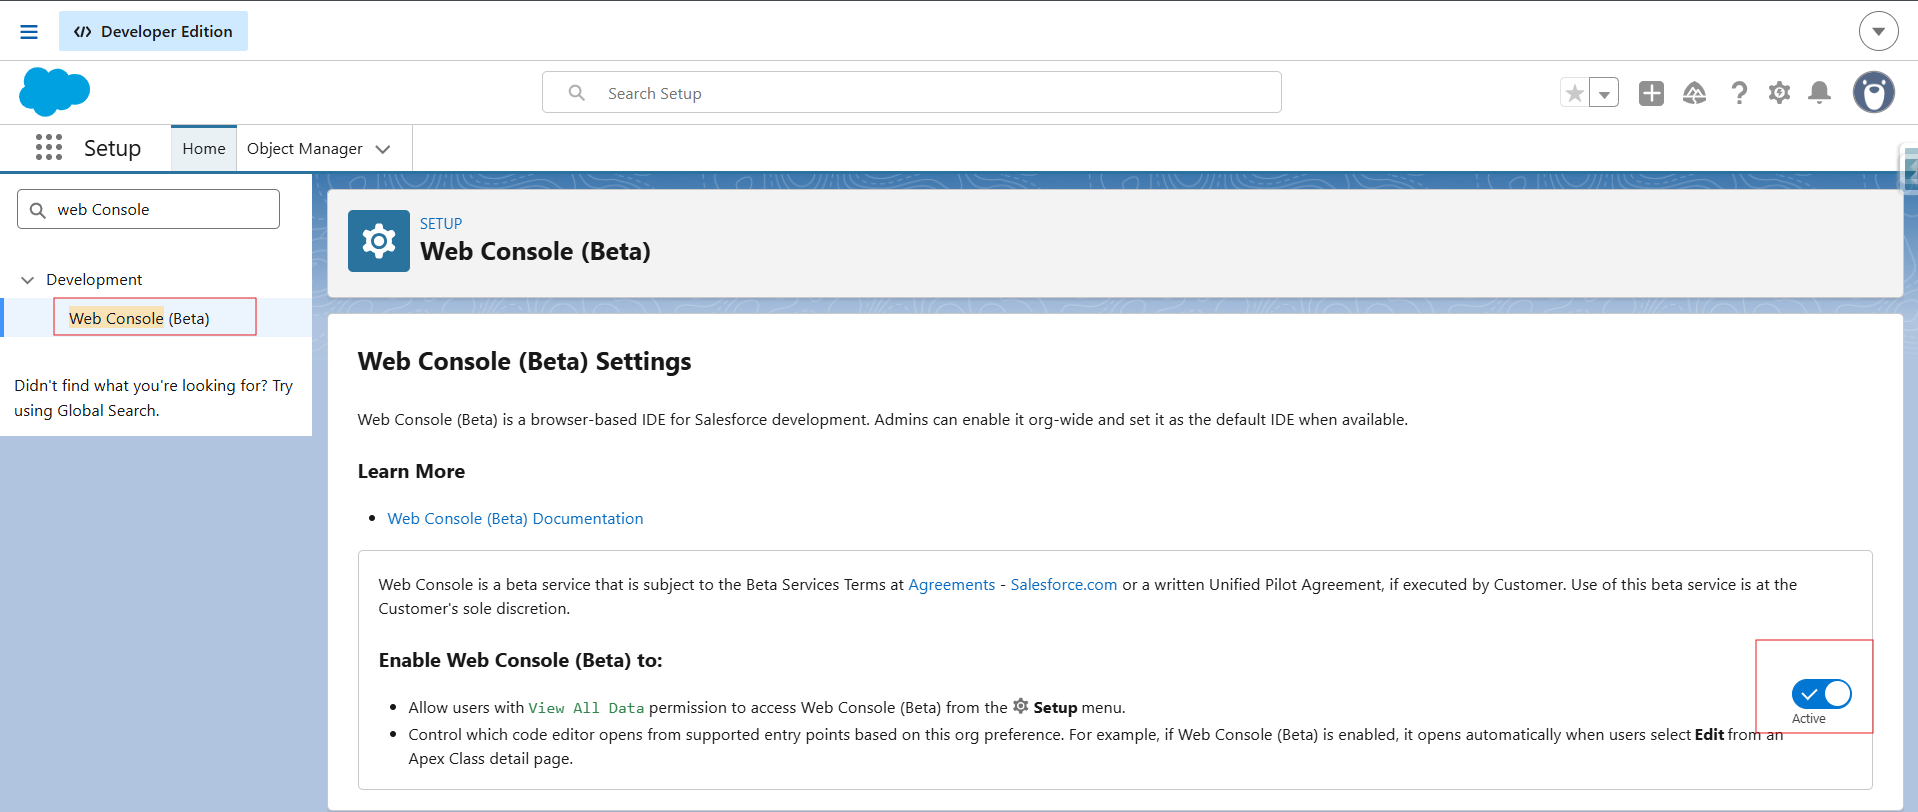This screenshot has width=1918, height=812.
Task: Click the small gear icon beside Setup menu text
Action: click(x=1020, y=706)
